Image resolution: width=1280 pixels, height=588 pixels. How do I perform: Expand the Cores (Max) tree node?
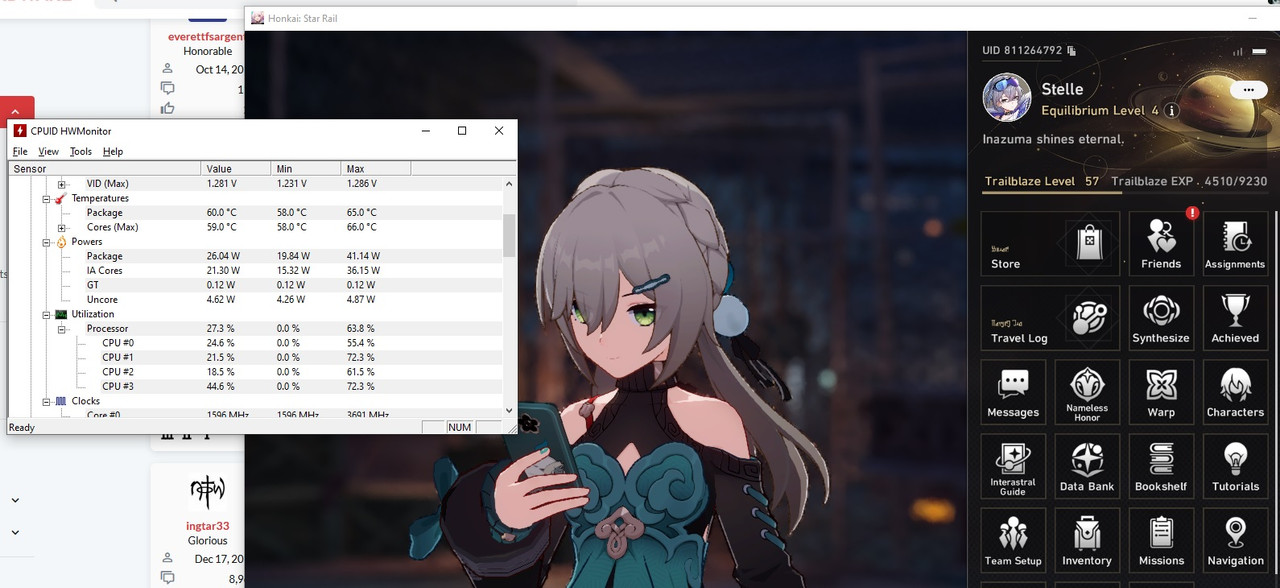61,227
